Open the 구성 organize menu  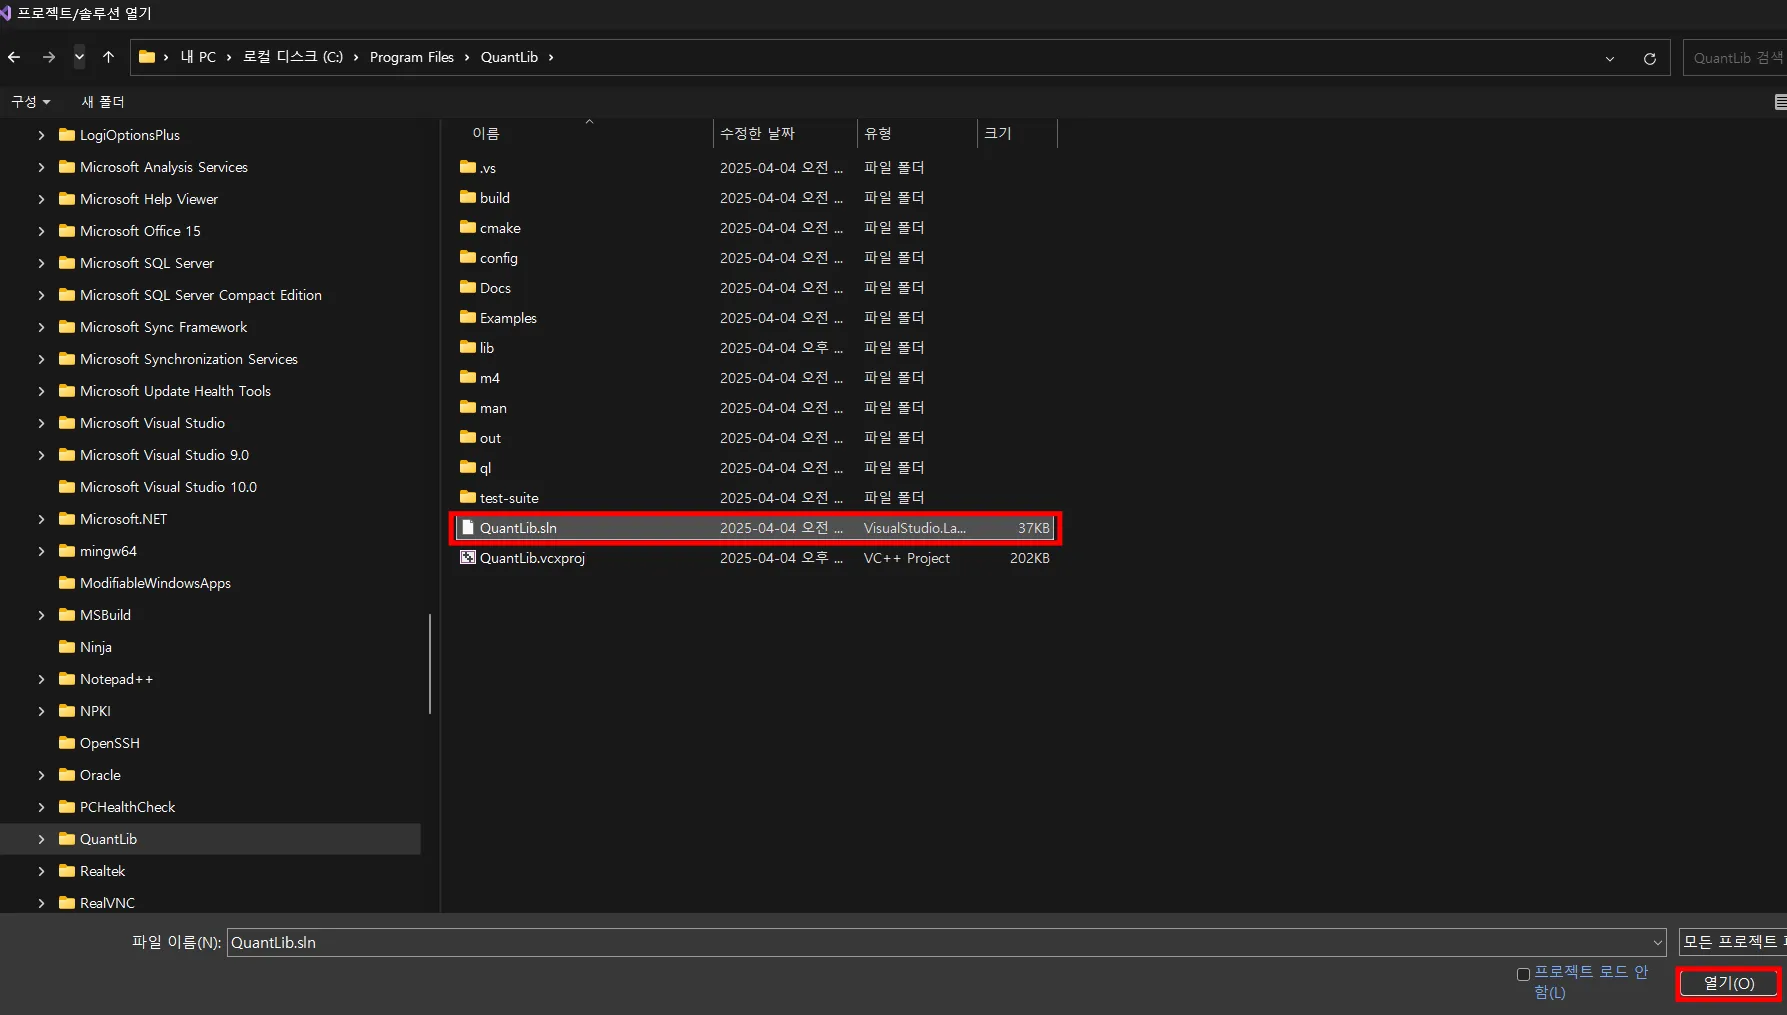coord(30,102)
